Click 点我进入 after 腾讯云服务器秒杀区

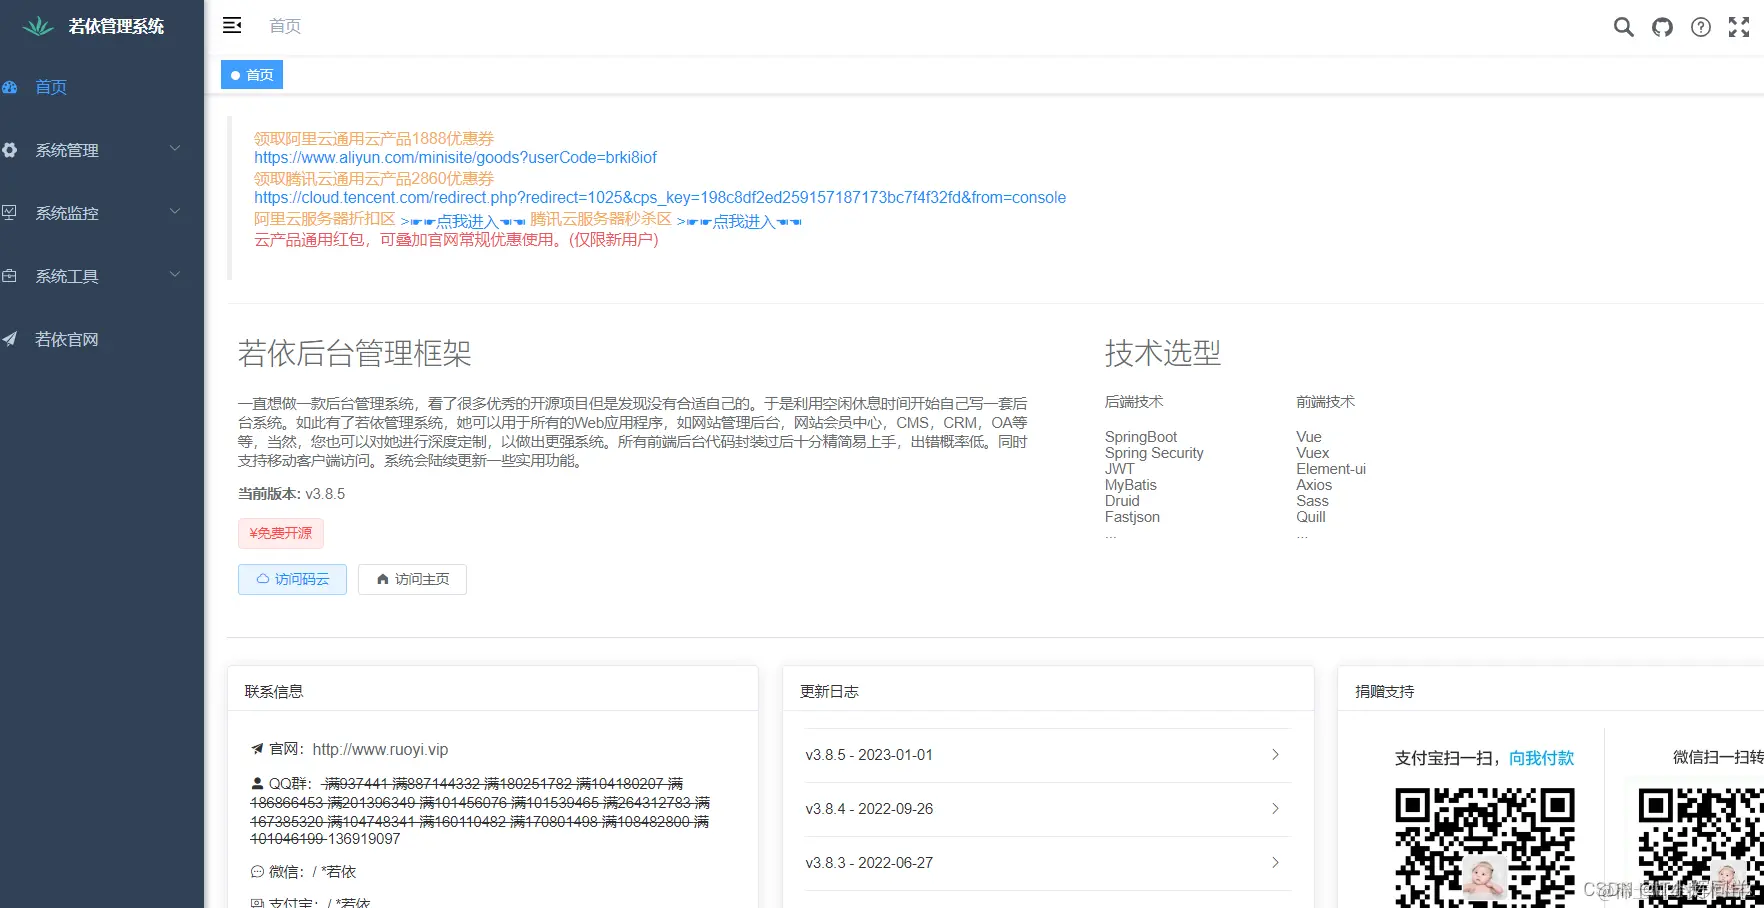740,221
